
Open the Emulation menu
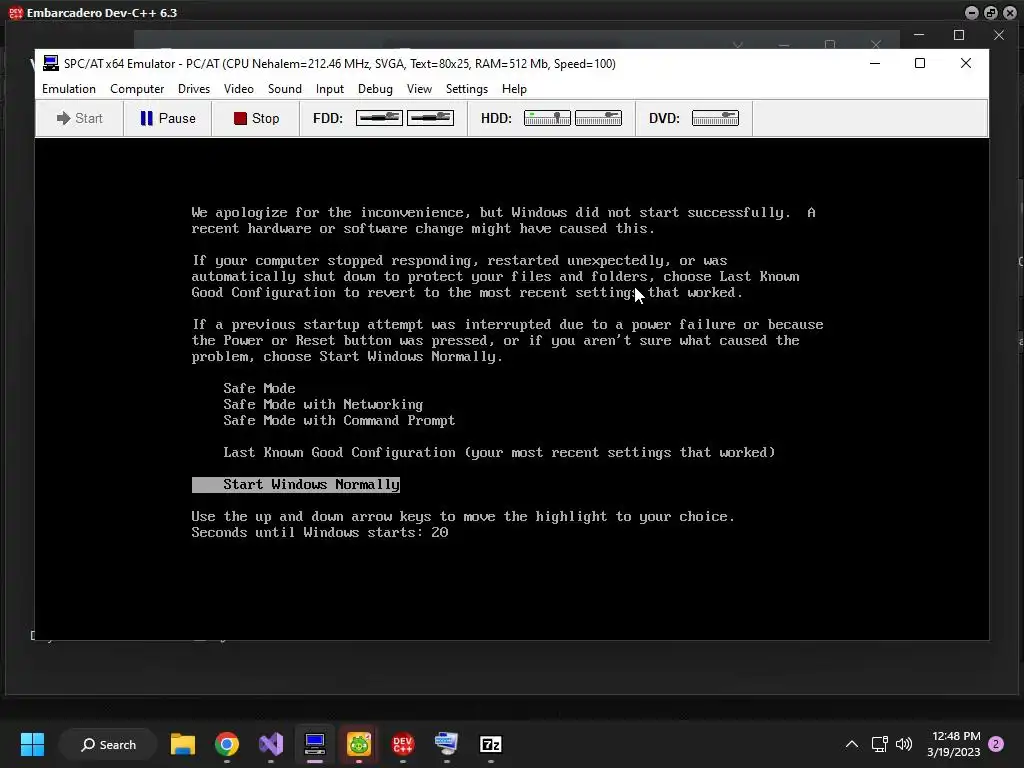pos(69,89)
